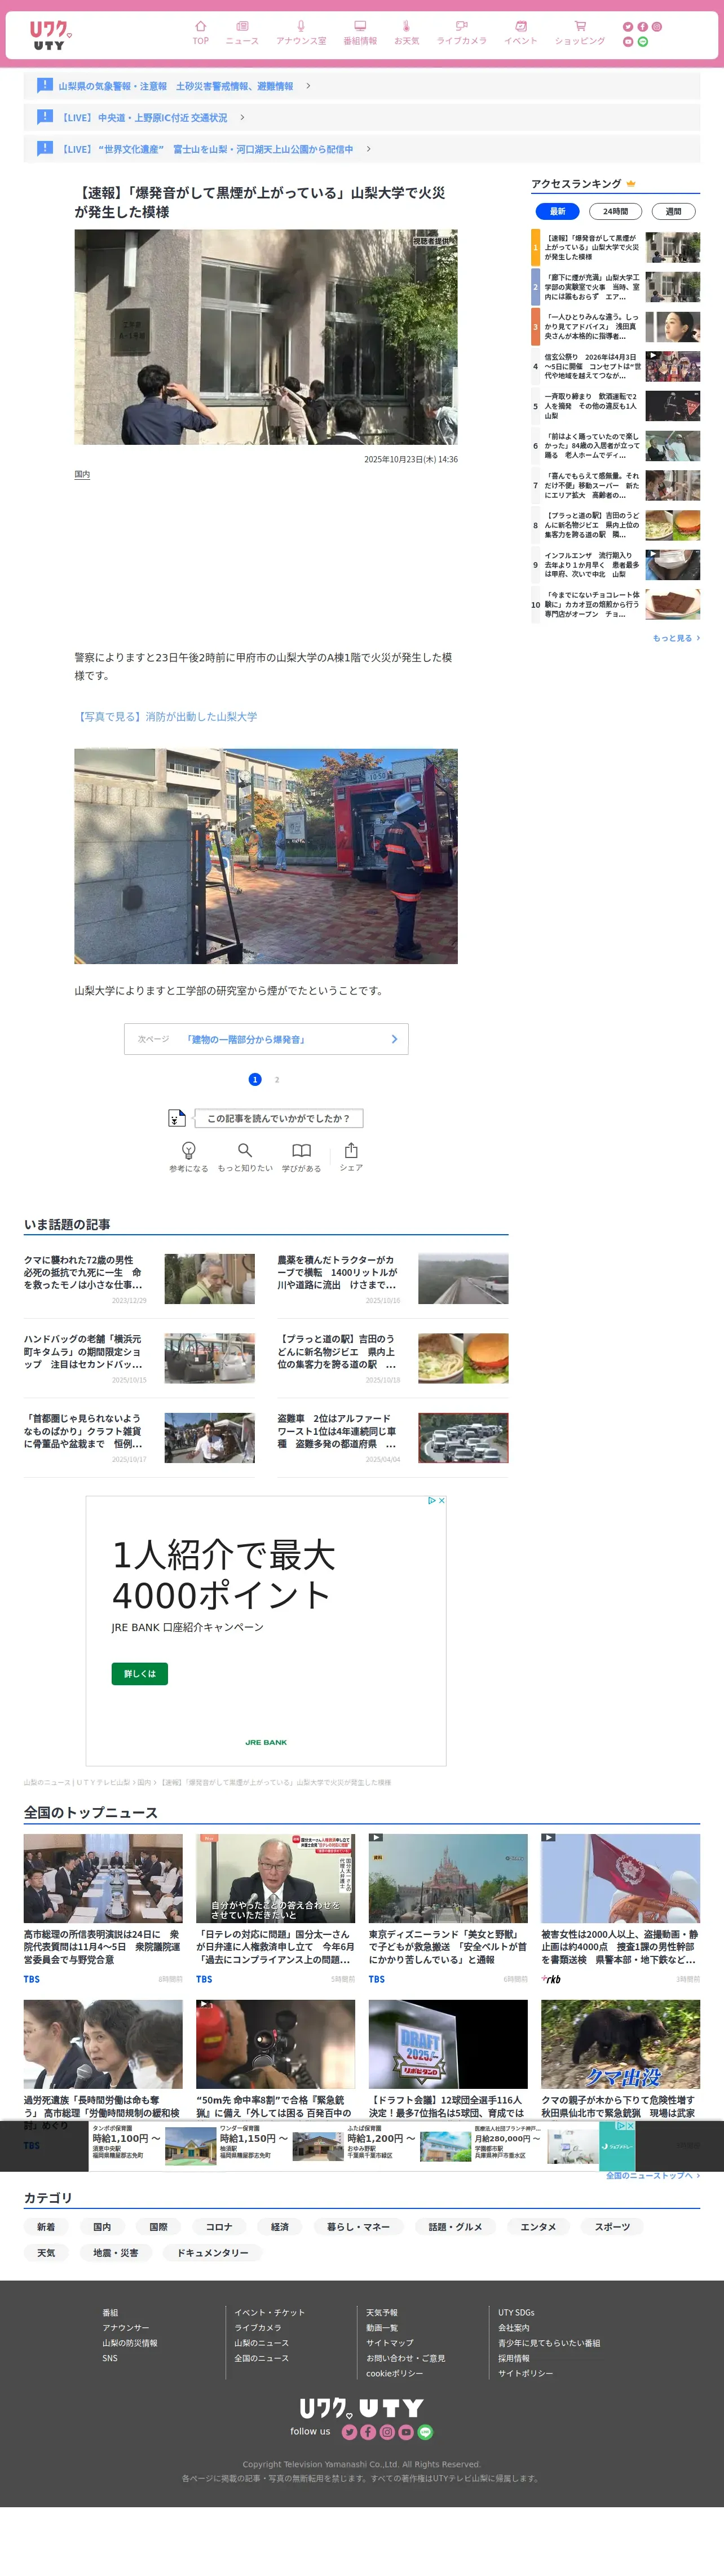Open ライブカメラ camera nav item
This screenshot has height=2576, width=724.
coord(461,33)
